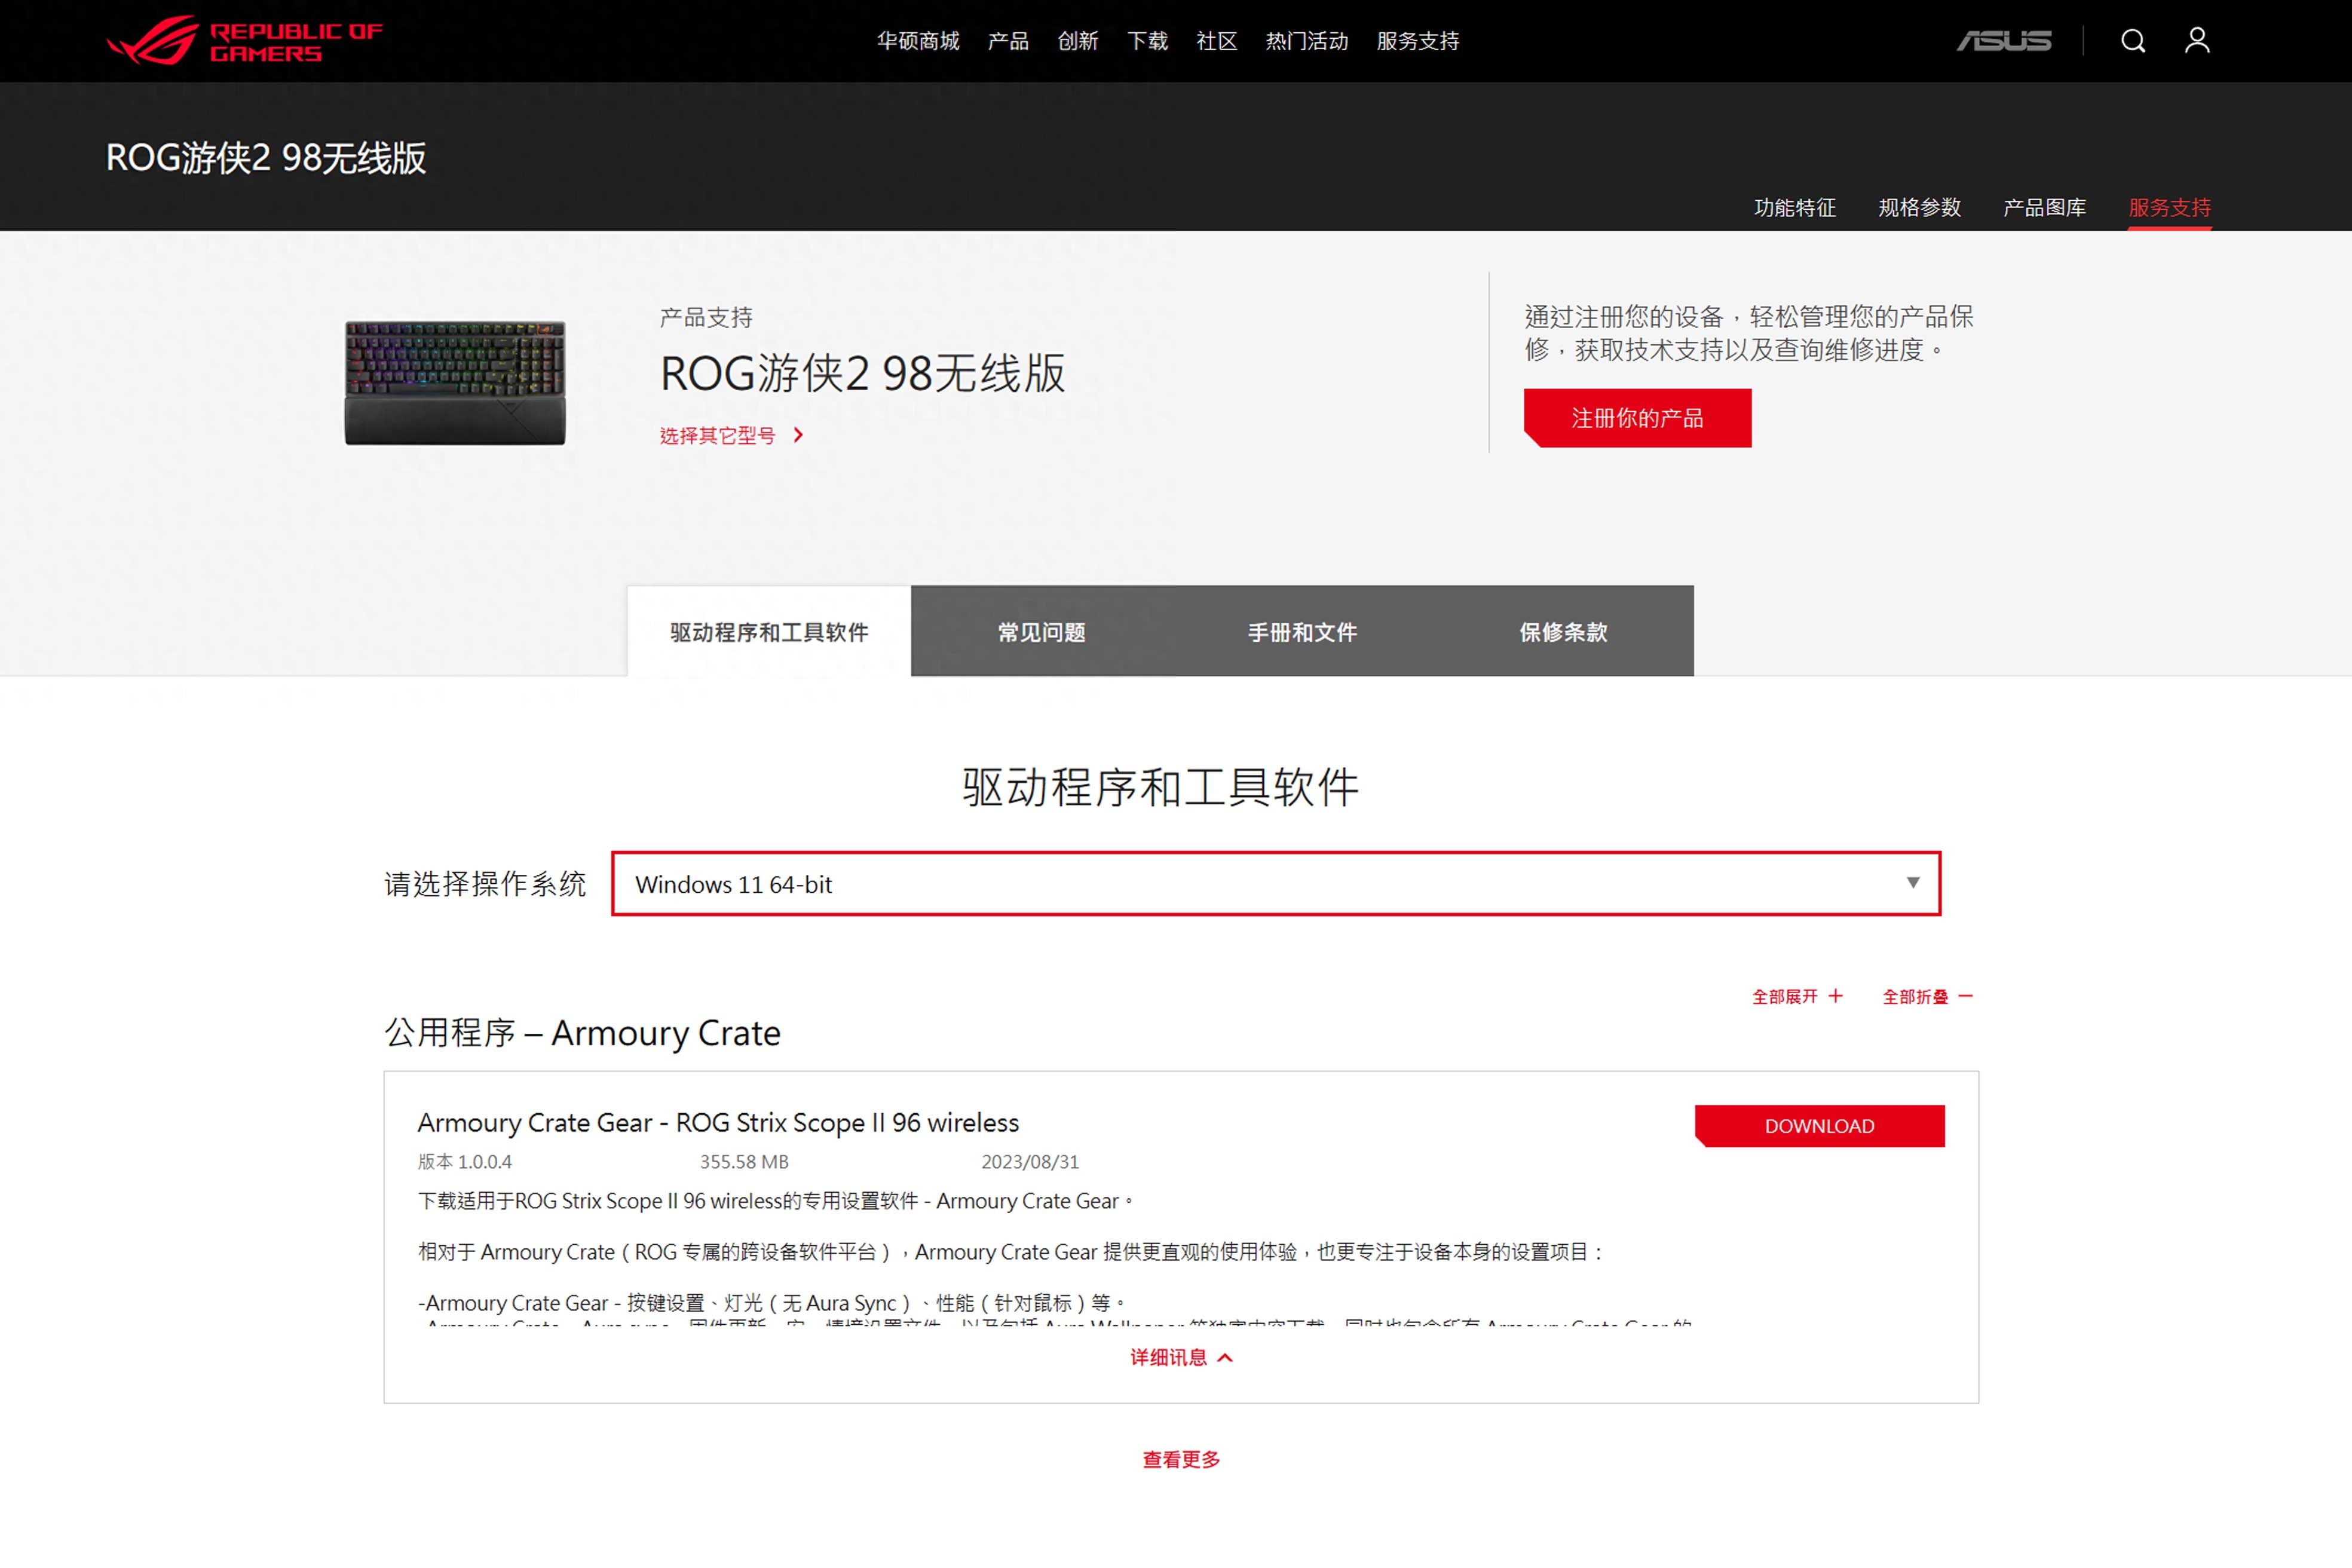Click the search magnifier icon
The height and width of the screenshot is (1568, 2352).
point(2133,40)
